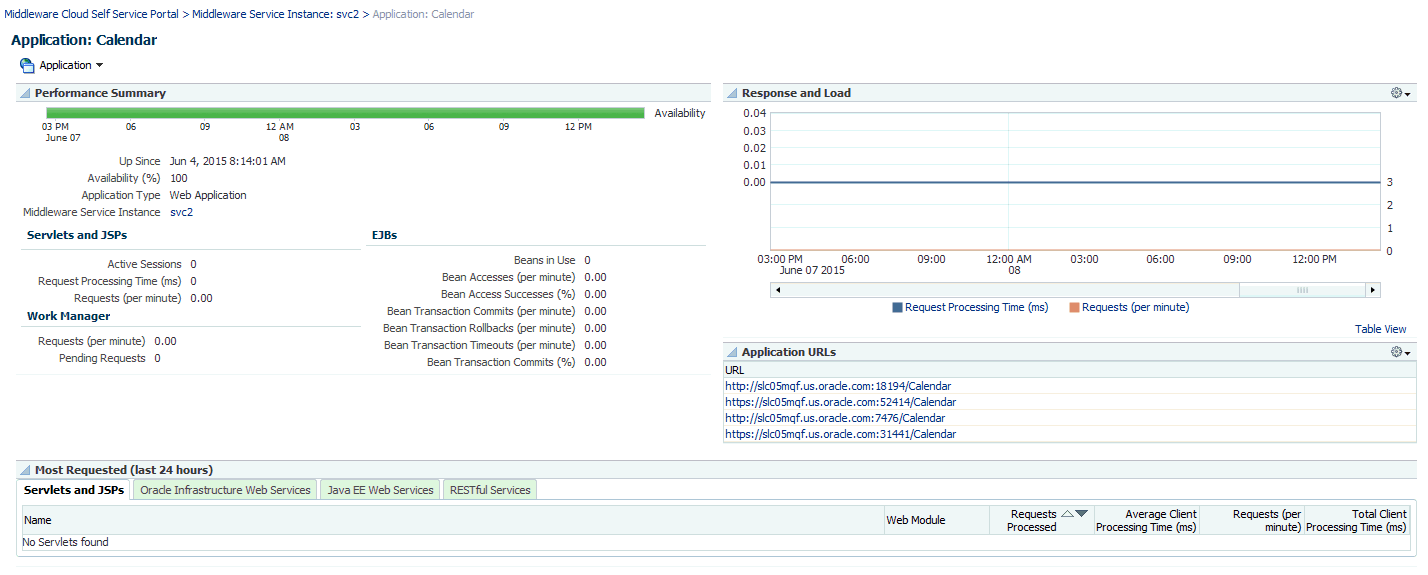Collapse the Performance Summary panel
The width and height of the screenshot is (1428, 575).
(x=25, y=93)
